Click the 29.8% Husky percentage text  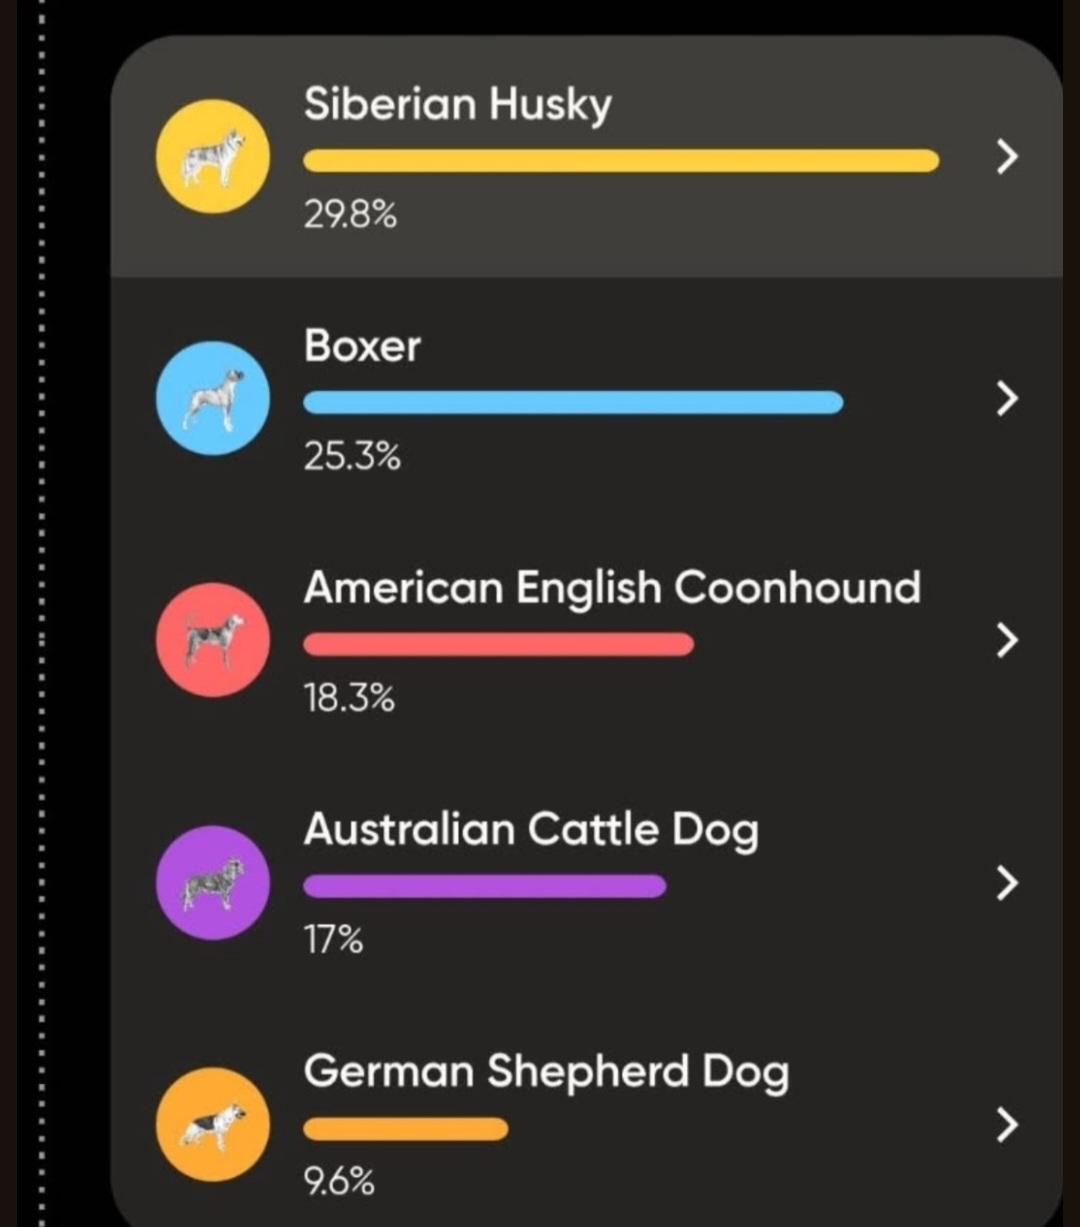(350, 214)
